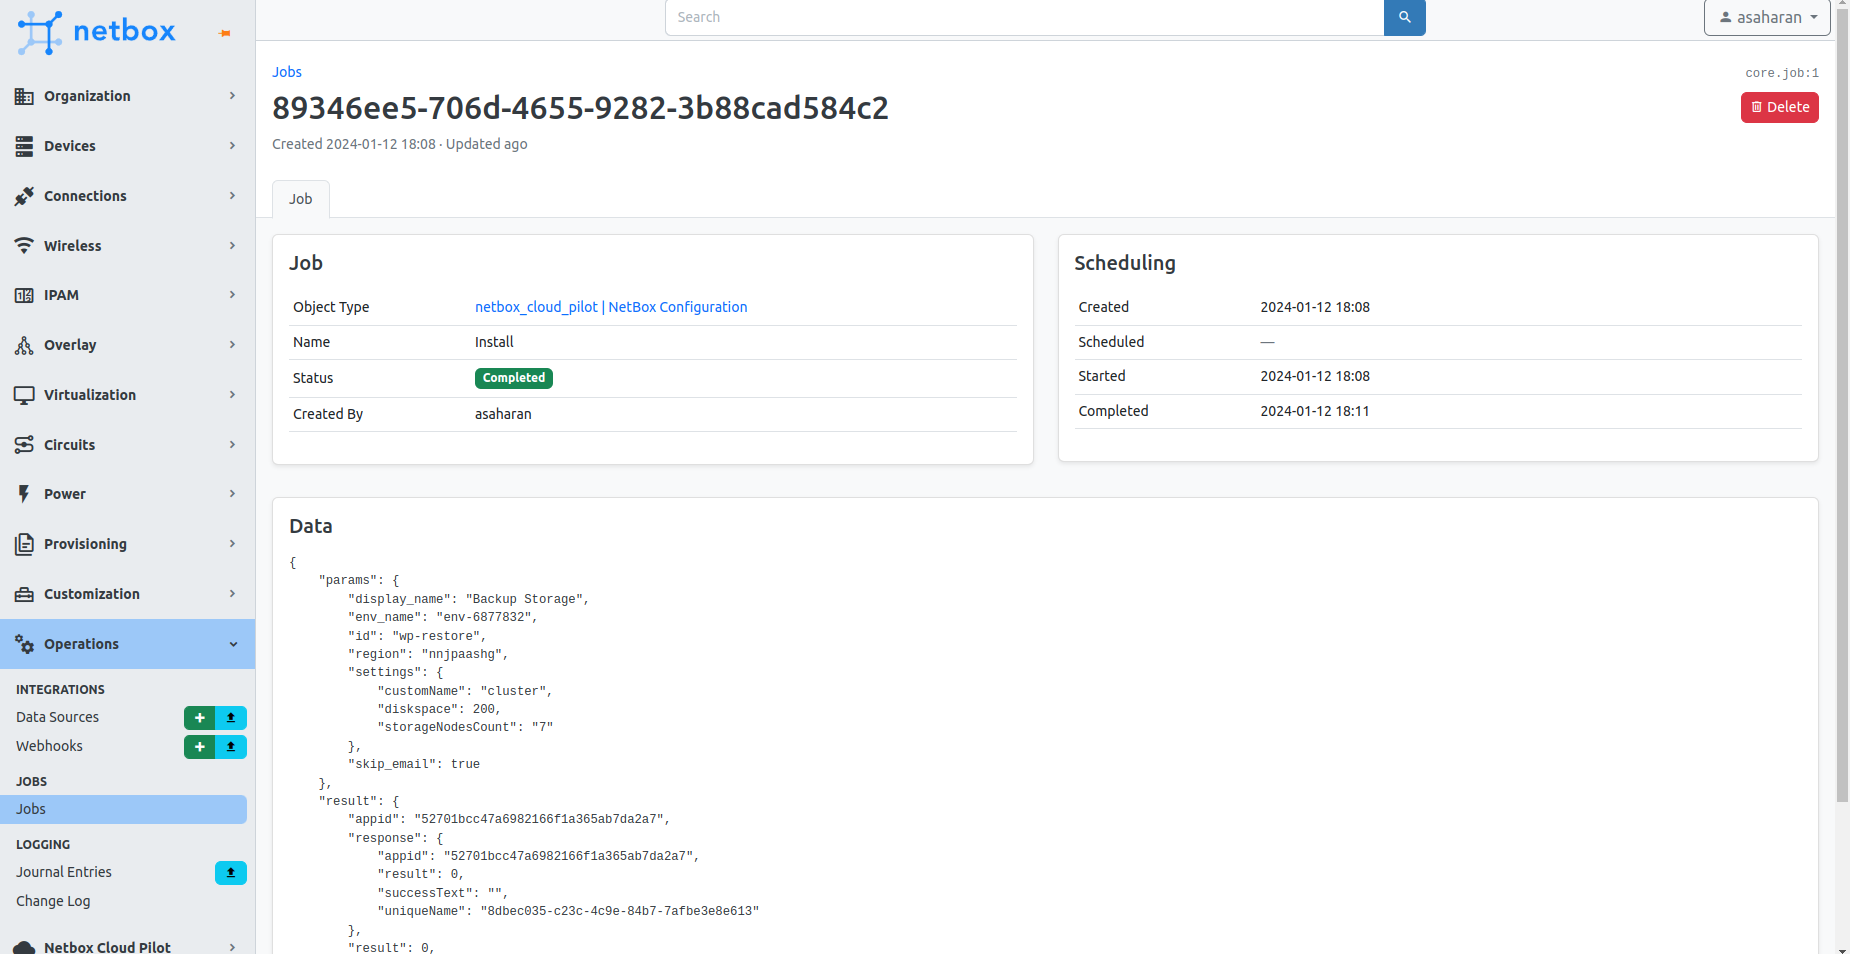This screenshot has width=1850, height=954.
Task: Click the job UUID heading
Action: point(580,108)
